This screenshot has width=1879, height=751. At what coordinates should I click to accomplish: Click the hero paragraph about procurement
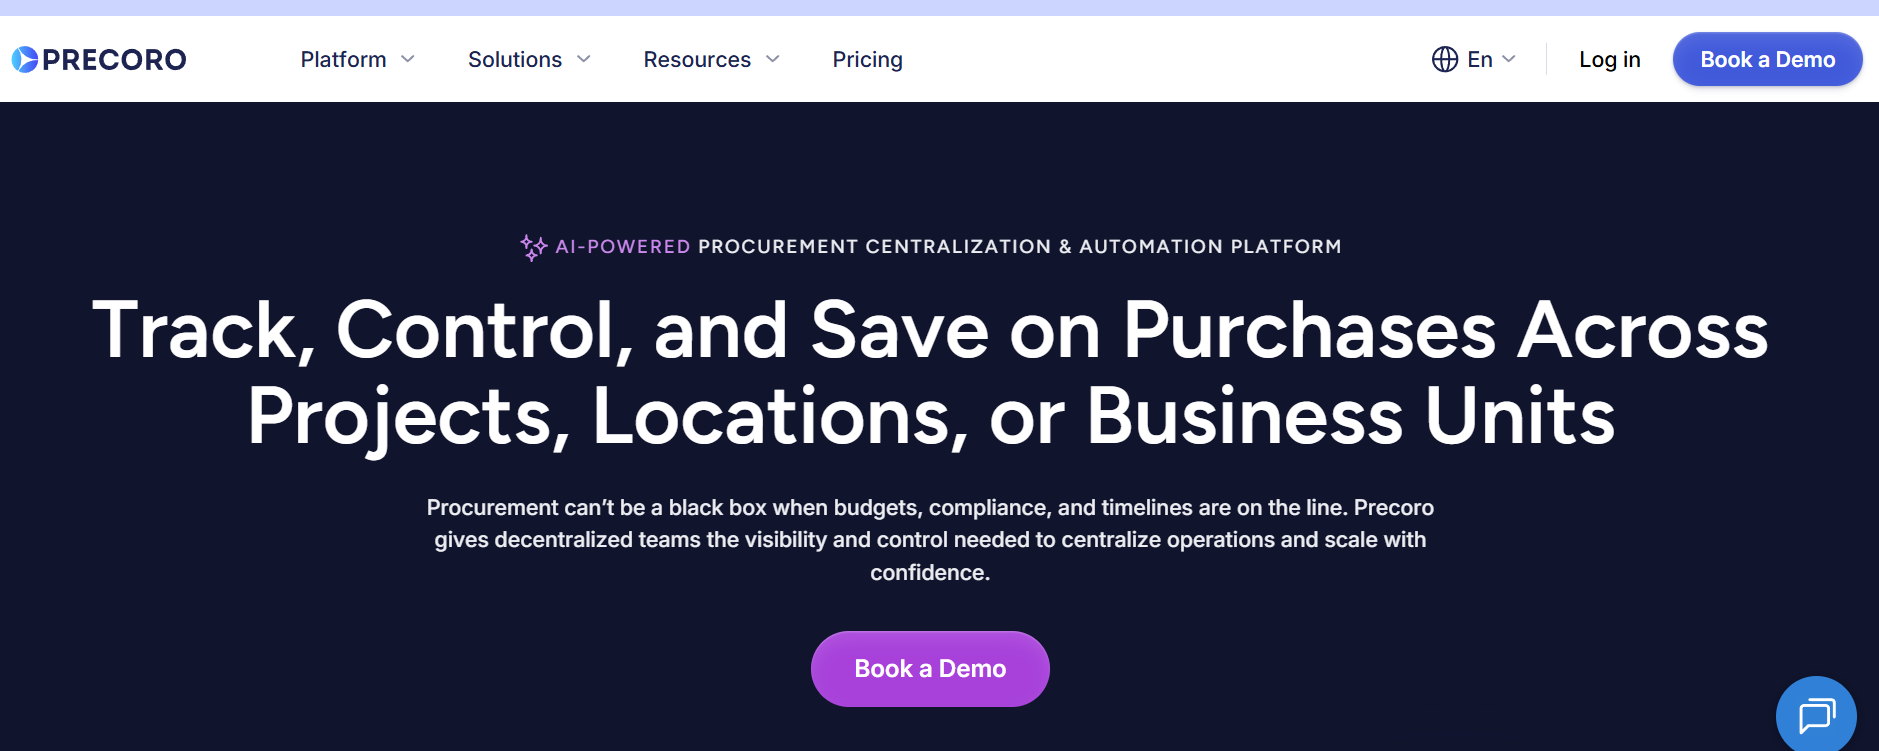point(930,540)
